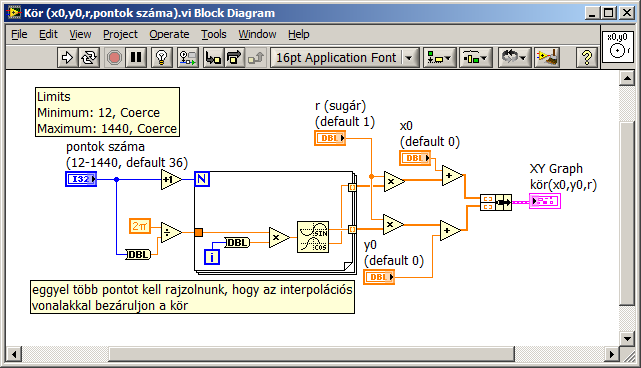Screen dimensions: 641x368
Task: Click the Abort Execution stop button
Action: point(114,58)
